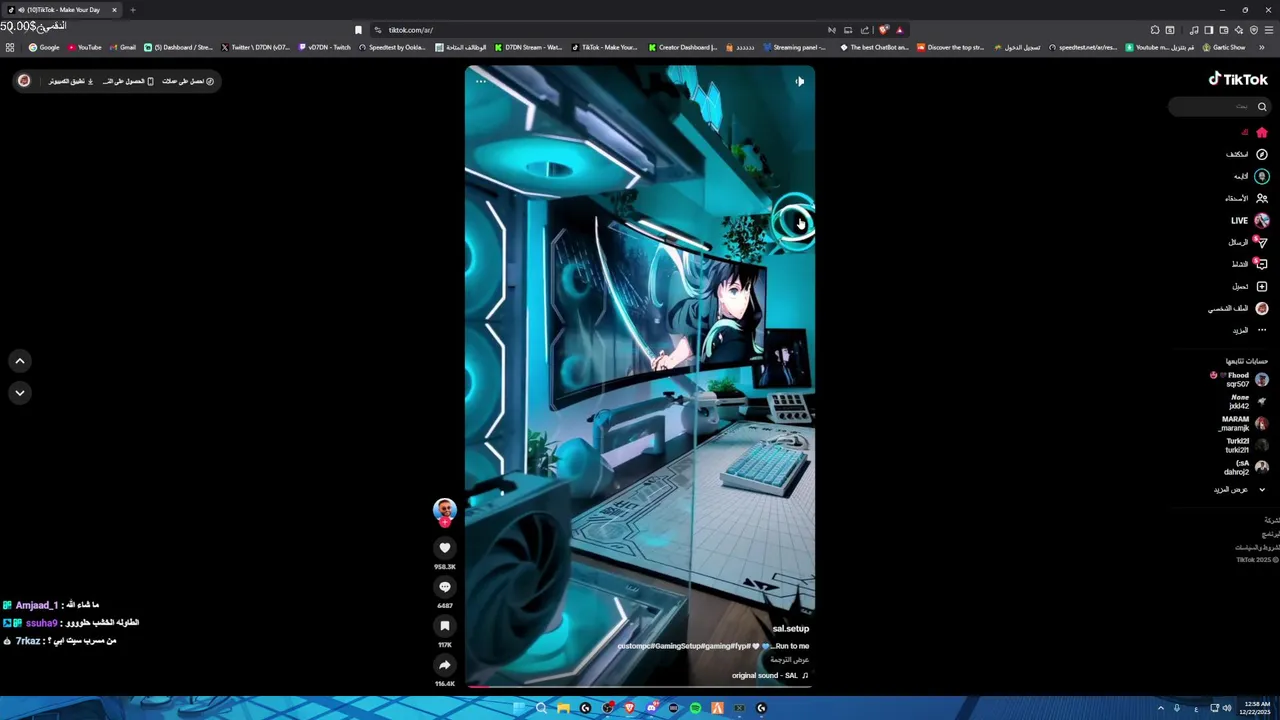Open followed account MARAM _maramjk
Screen dimensions: 1280x720
coord(1243,423)
